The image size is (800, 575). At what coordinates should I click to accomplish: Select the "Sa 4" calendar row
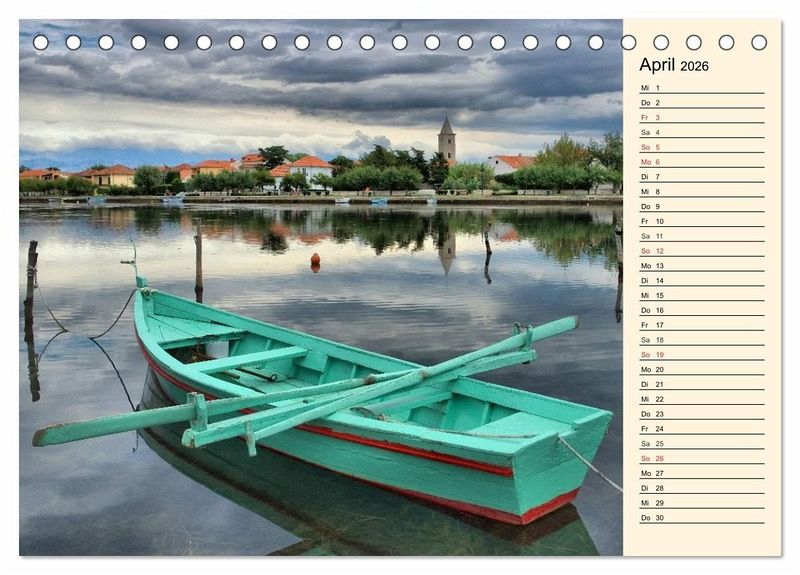click(x=702, y=132)
